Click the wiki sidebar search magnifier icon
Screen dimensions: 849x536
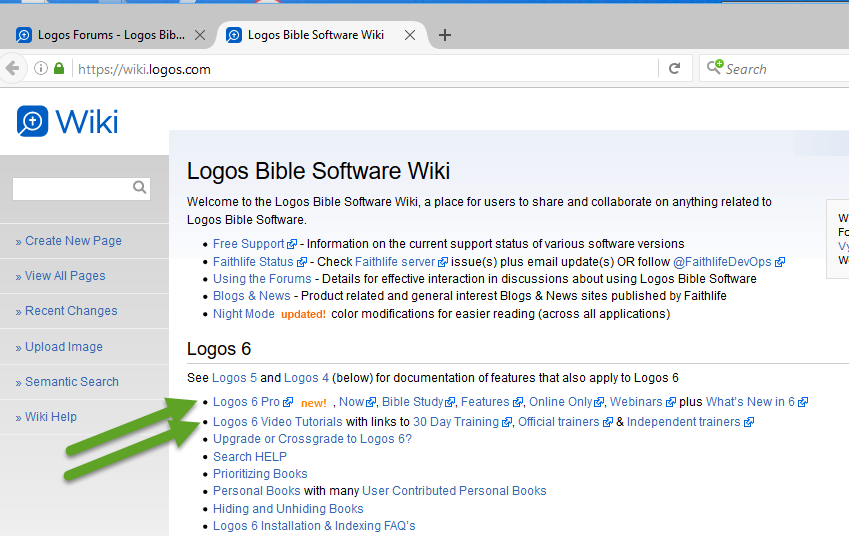click(x=140, y=187)
